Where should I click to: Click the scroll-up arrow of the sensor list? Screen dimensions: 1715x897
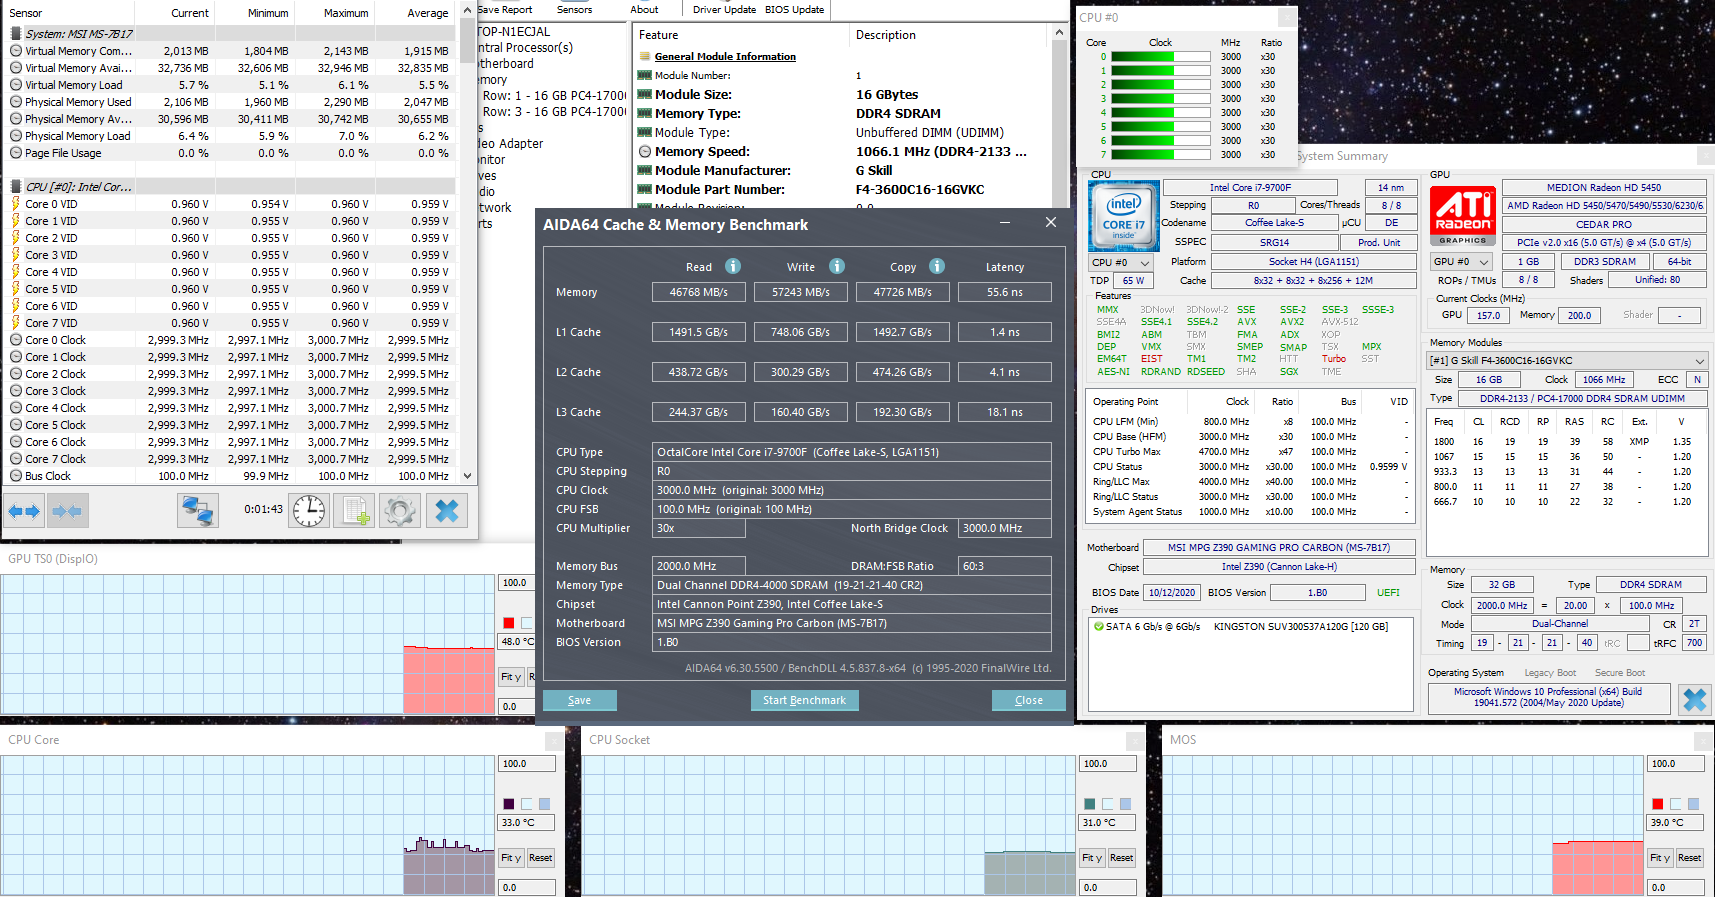(467, 9)
